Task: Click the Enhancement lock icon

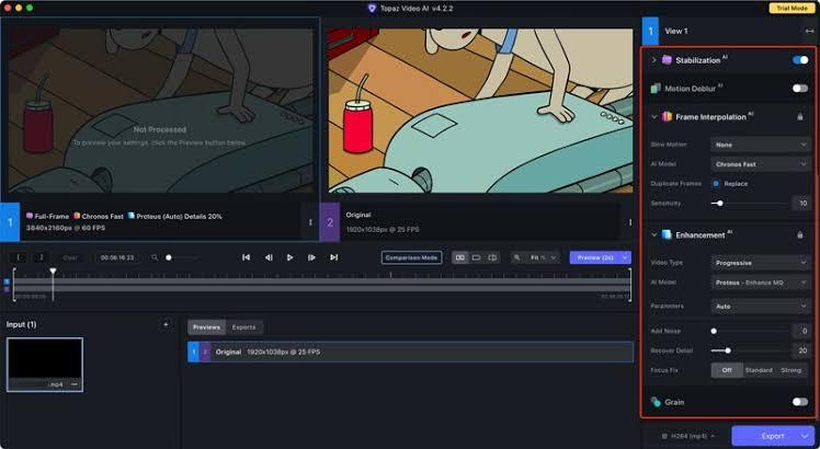Action: (800, 235)
